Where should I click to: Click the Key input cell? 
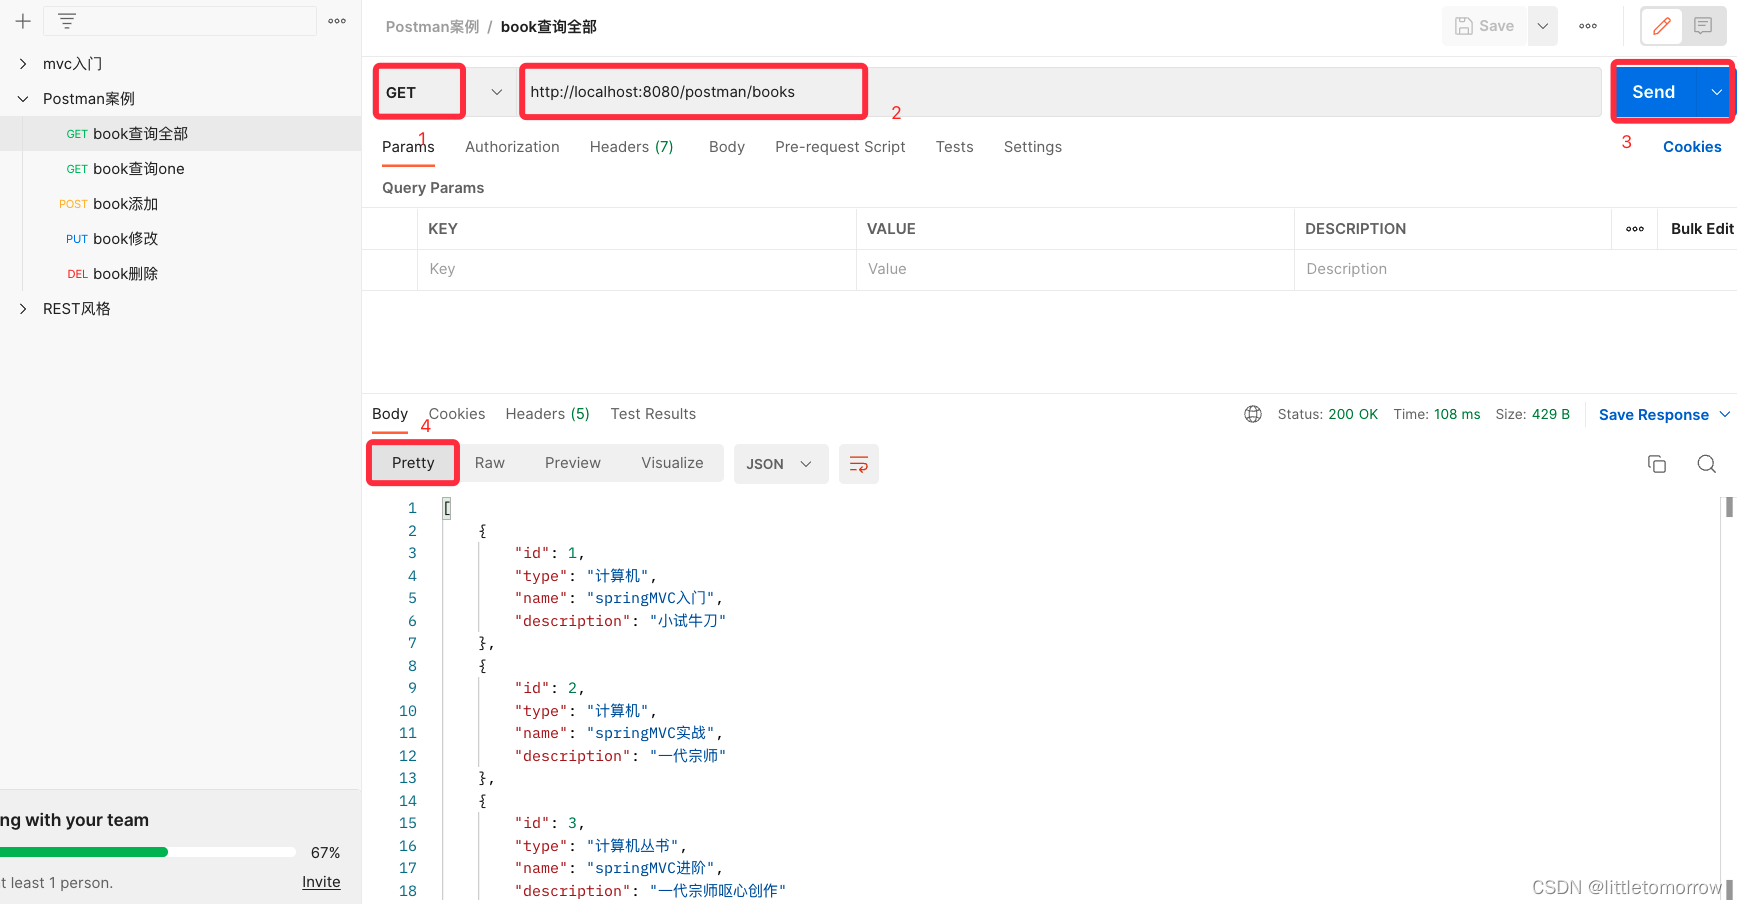[637, 270]
